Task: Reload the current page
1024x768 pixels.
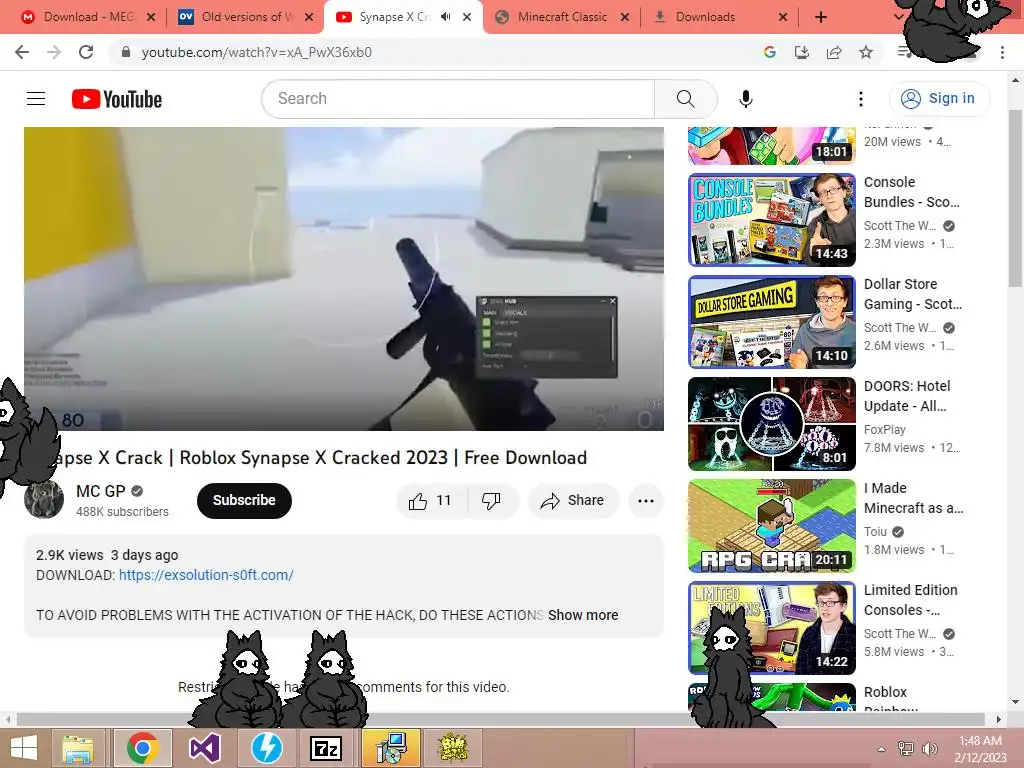Action: click(x=86, y=52)
